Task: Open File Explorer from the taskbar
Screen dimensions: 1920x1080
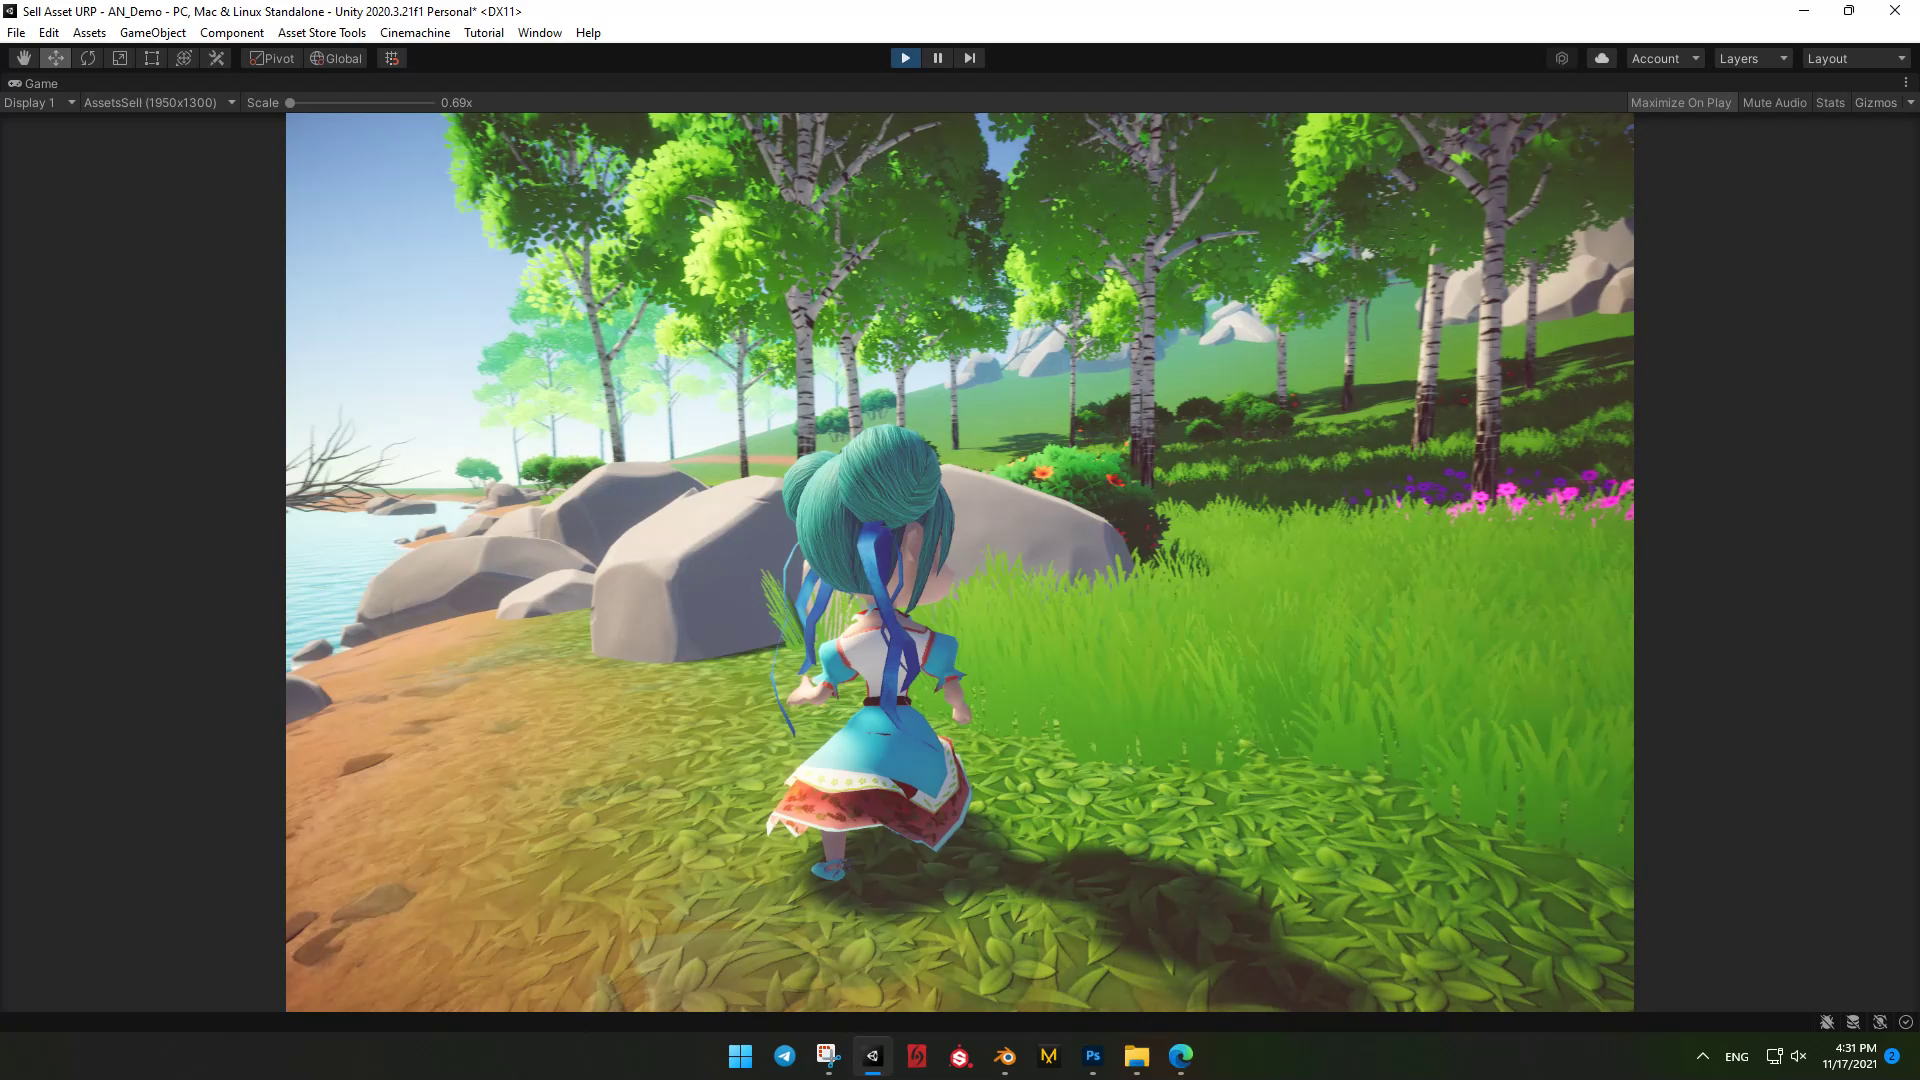Action: coord(1137,1056)
